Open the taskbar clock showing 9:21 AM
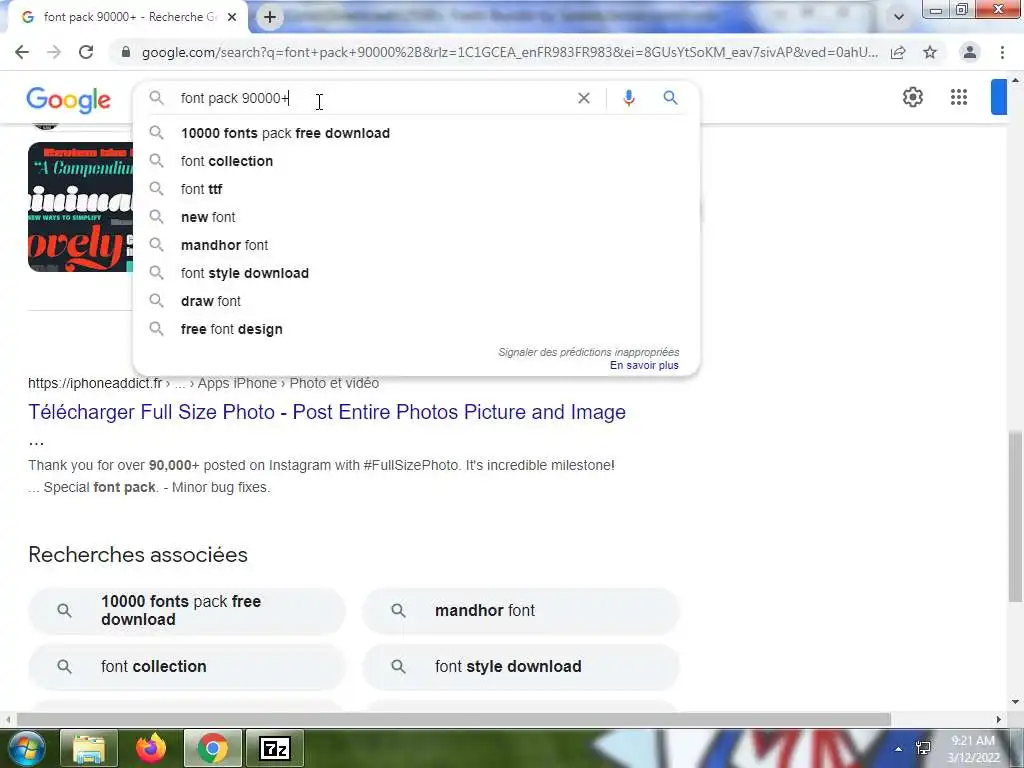The height and width of the screenshot is (768, 1024). pos(974,749)
